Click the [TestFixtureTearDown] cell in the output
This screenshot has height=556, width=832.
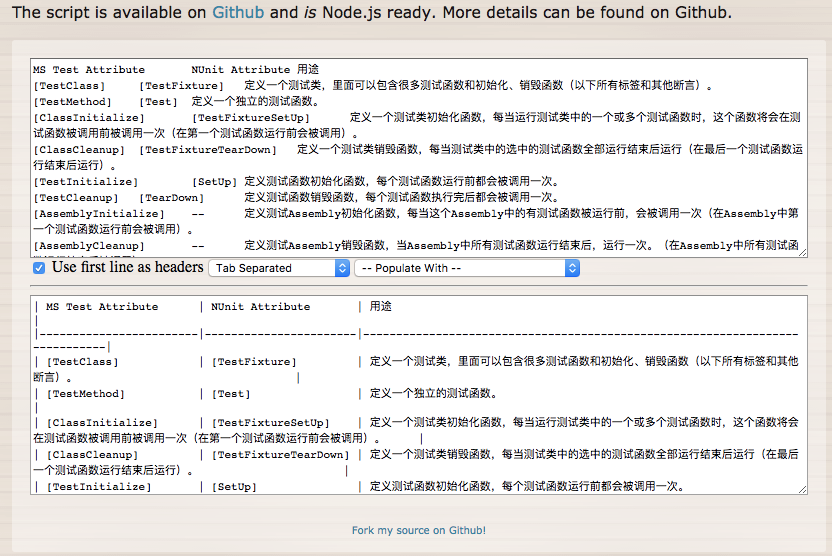pos(280,455)
